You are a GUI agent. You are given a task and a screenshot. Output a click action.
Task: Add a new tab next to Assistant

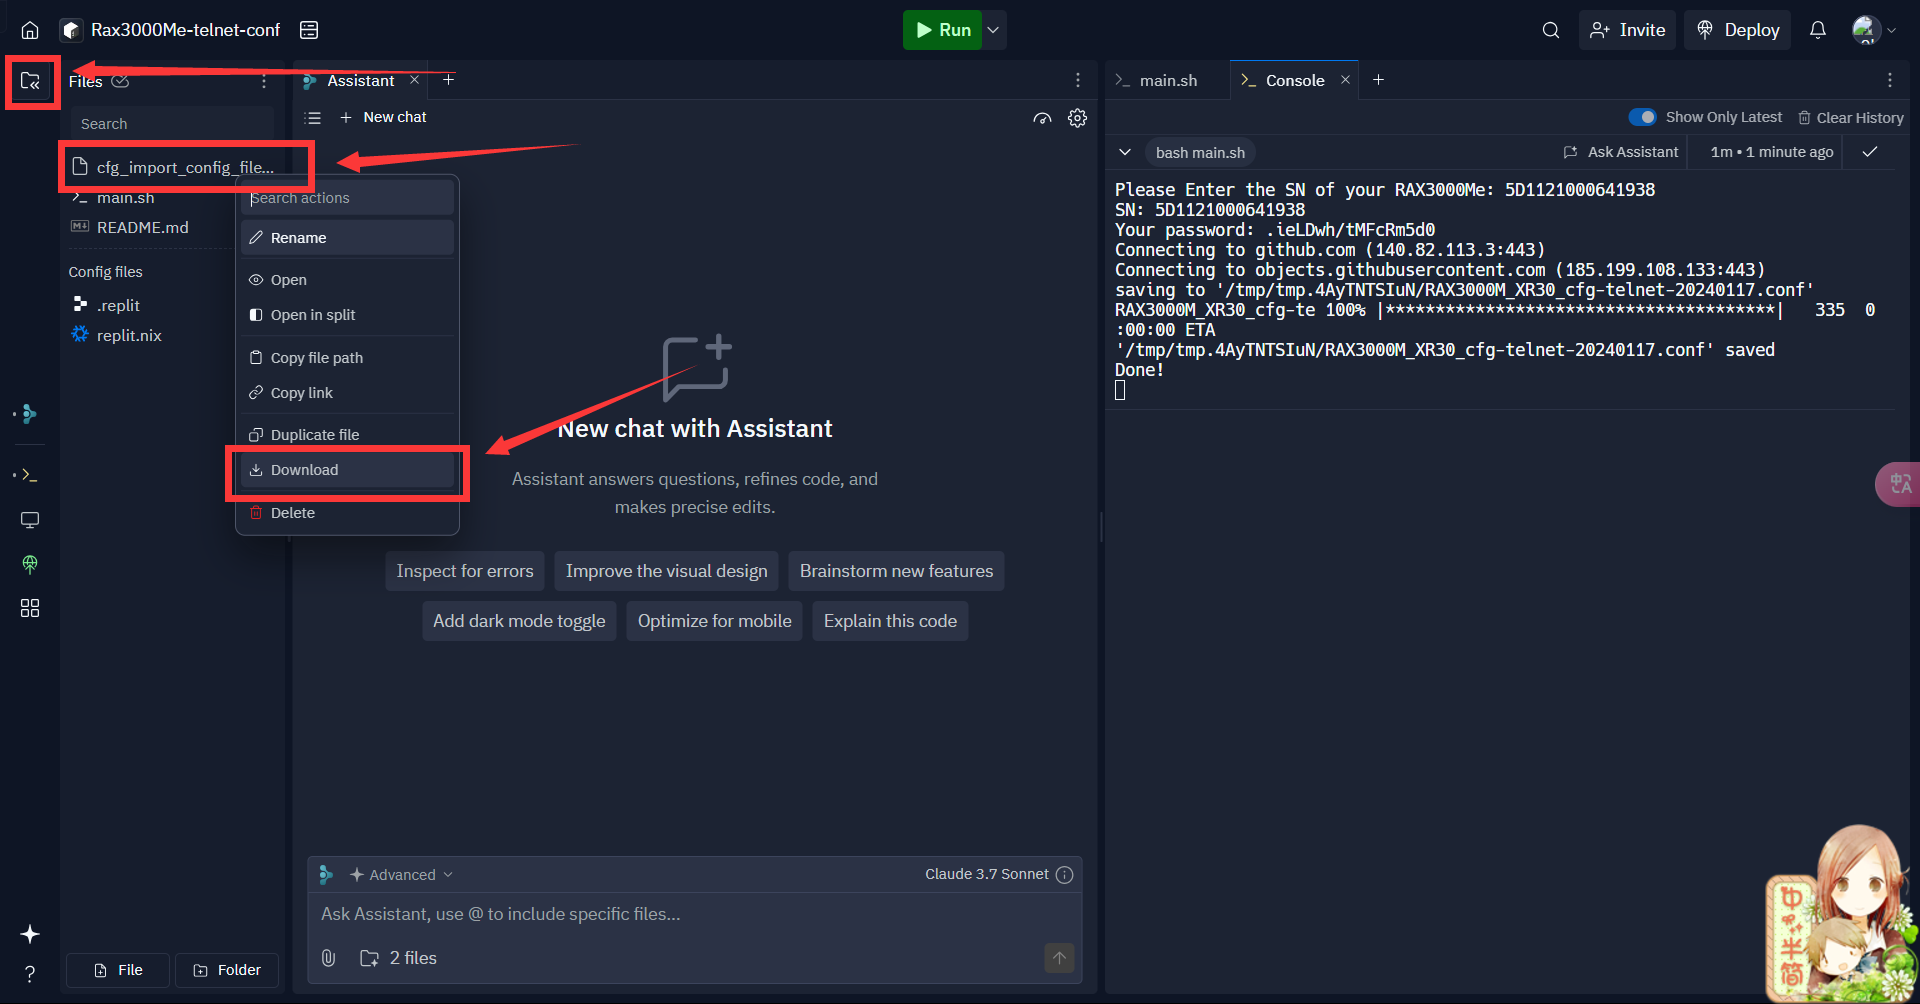[x=449, y=80]
